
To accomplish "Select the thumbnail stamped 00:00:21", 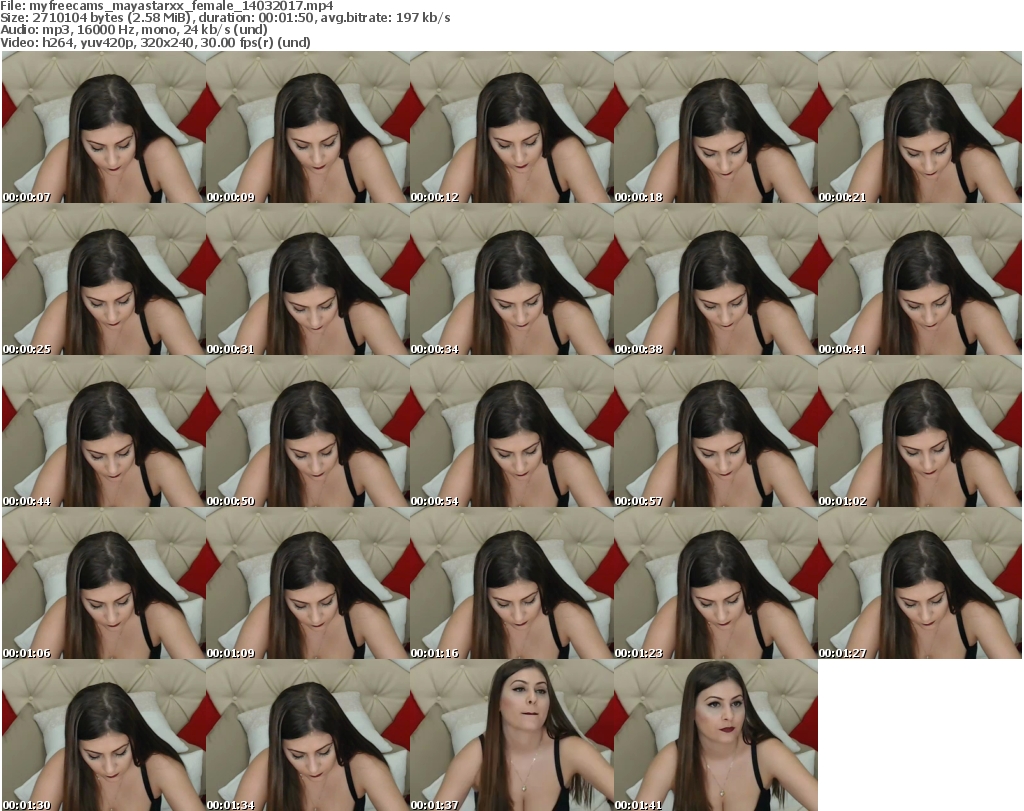I will (x=920, y=127).
